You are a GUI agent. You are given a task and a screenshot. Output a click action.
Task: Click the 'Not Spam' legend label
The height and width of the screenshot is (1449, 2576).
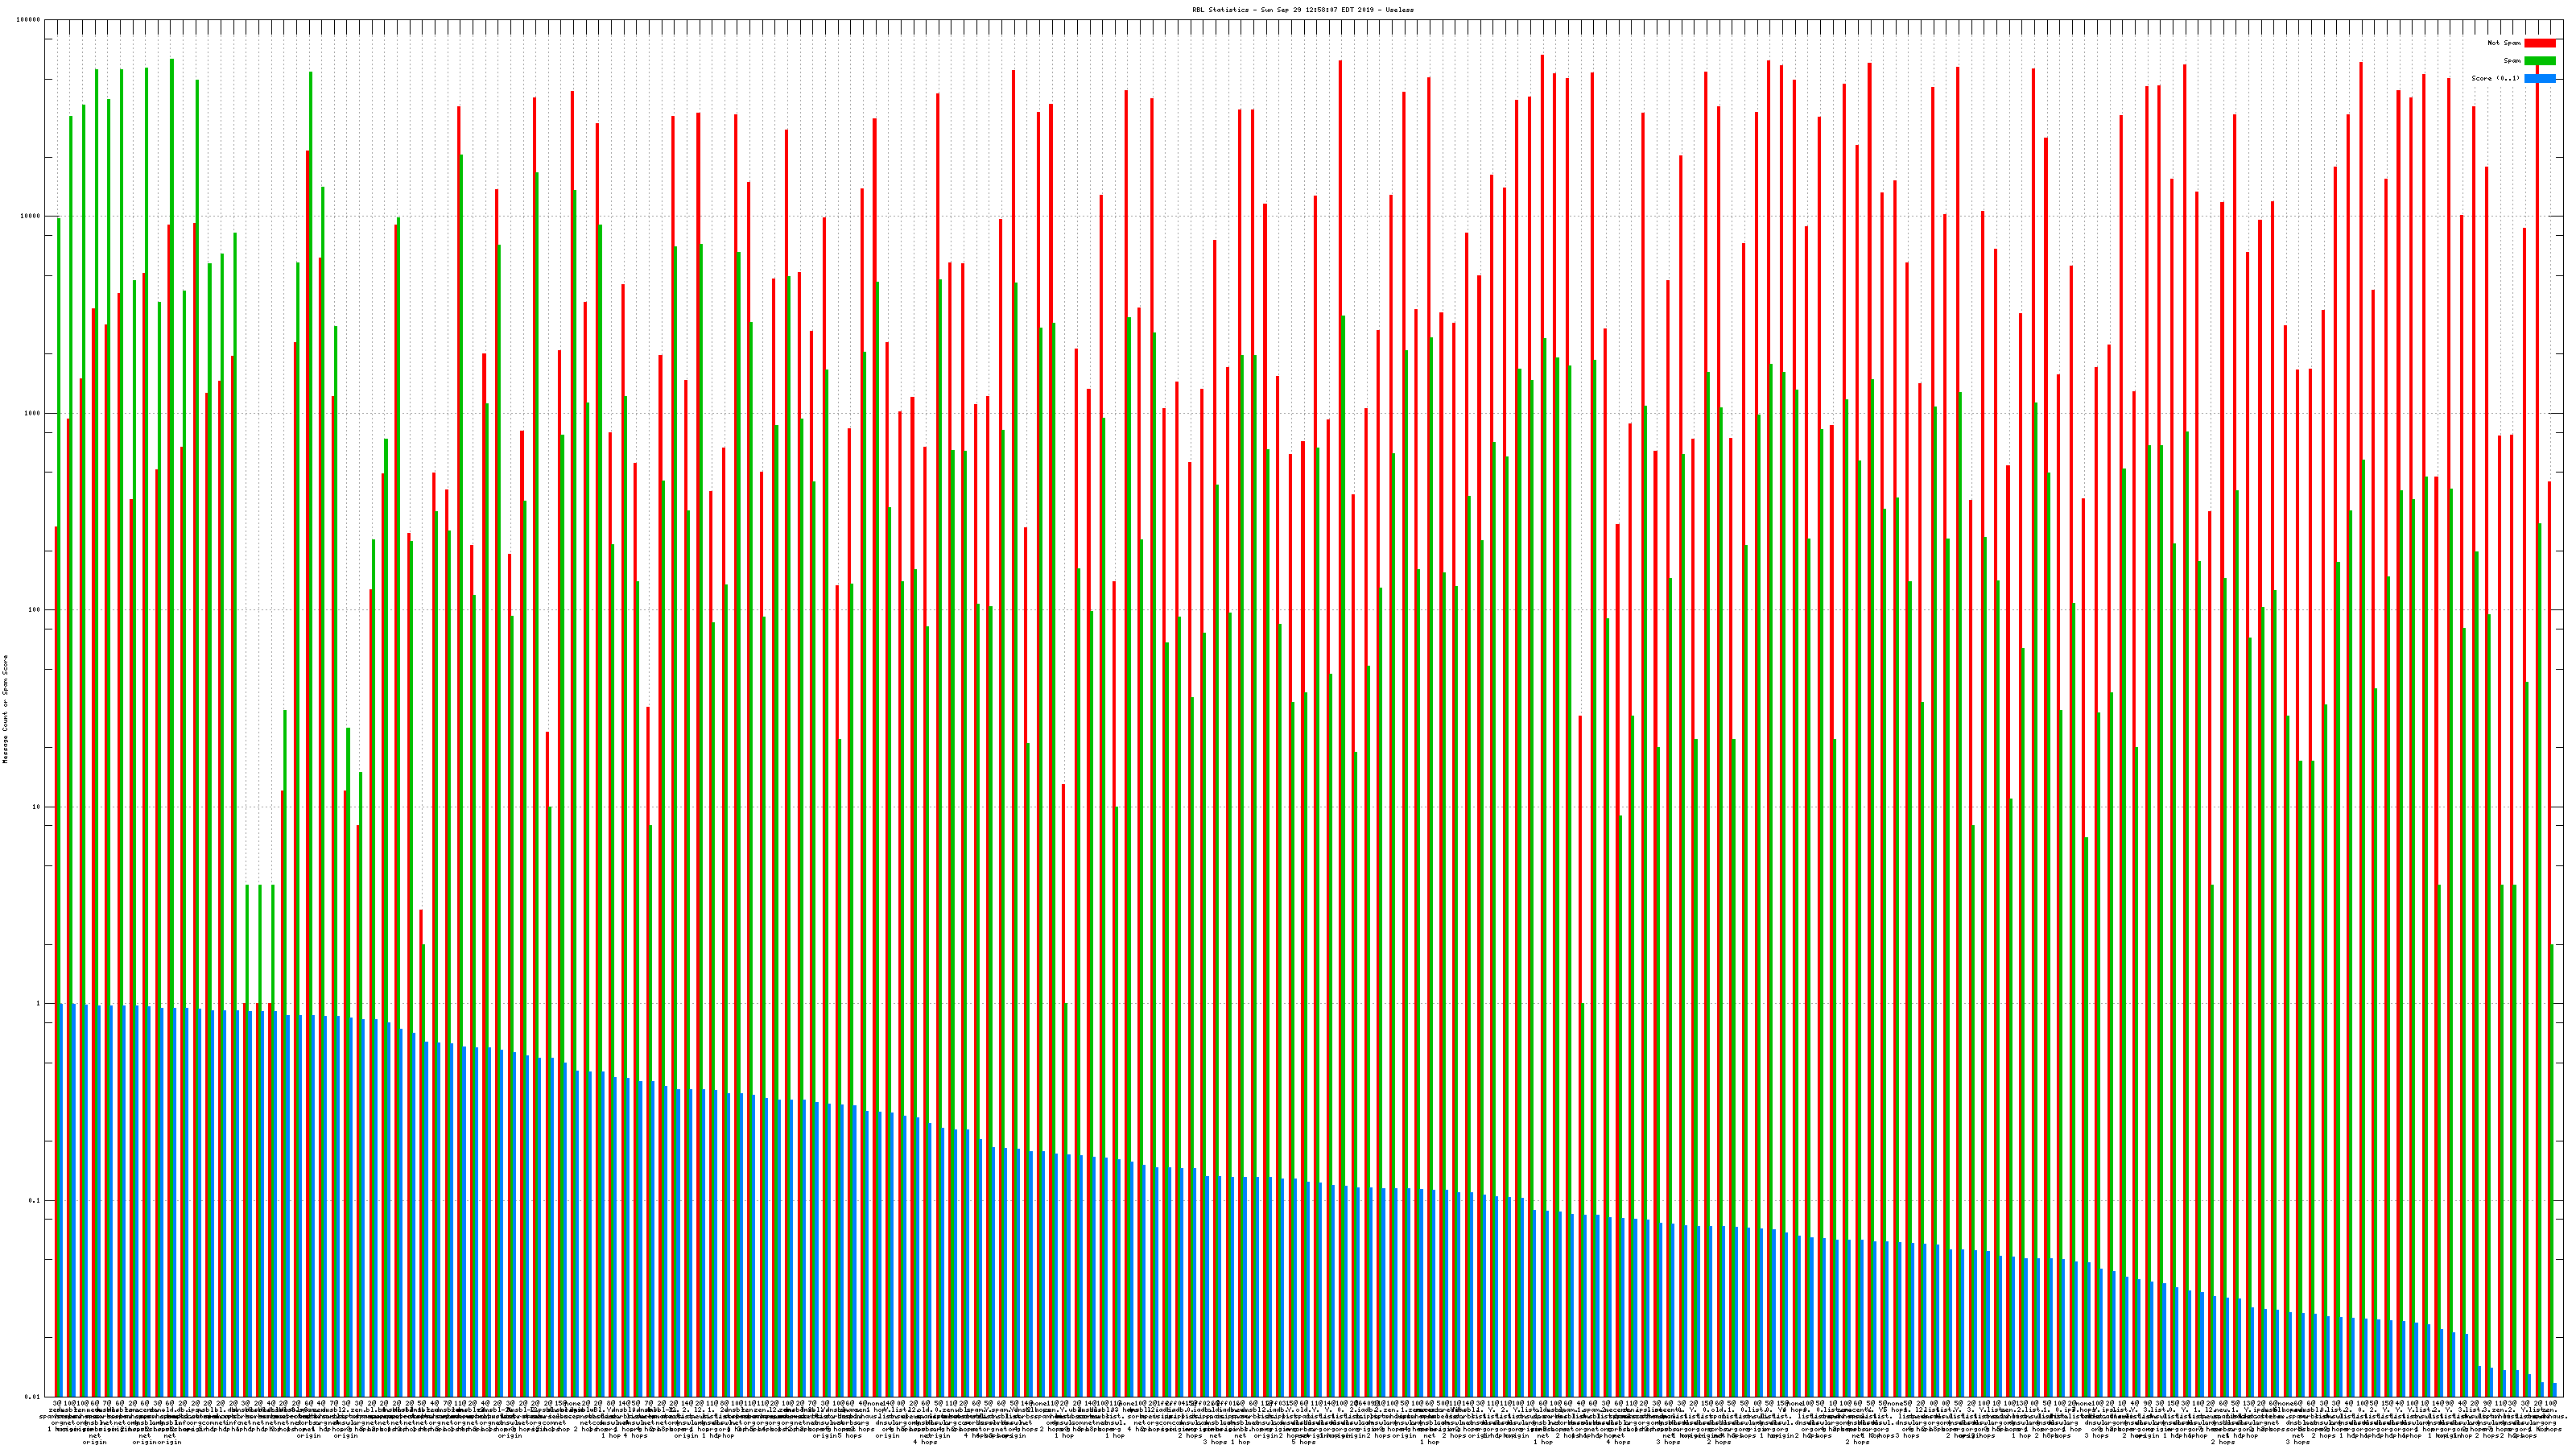[x=2504, y=43]
